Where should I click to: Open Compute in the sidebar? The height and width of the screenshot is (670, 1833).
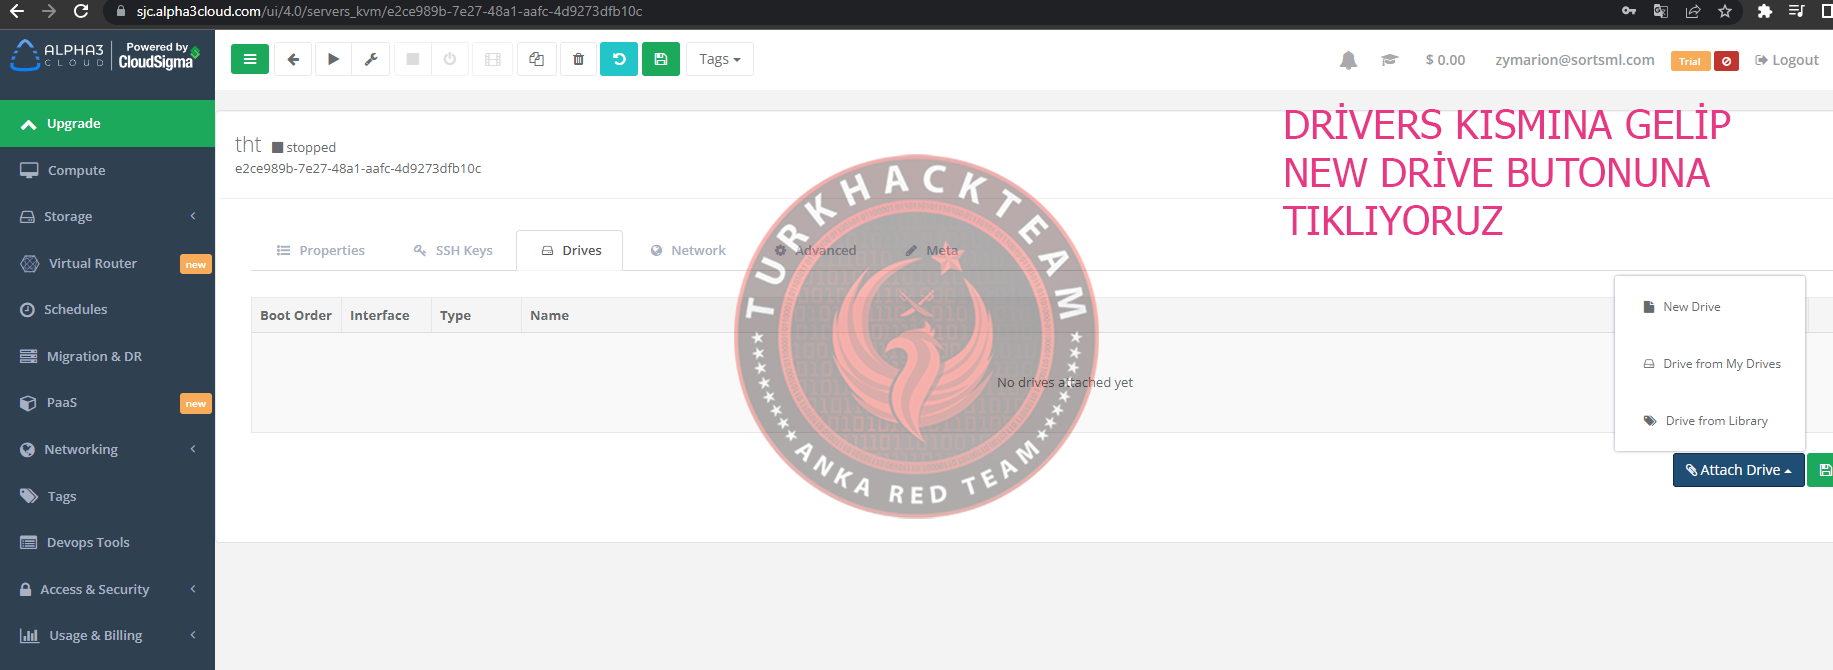point(107,170)
